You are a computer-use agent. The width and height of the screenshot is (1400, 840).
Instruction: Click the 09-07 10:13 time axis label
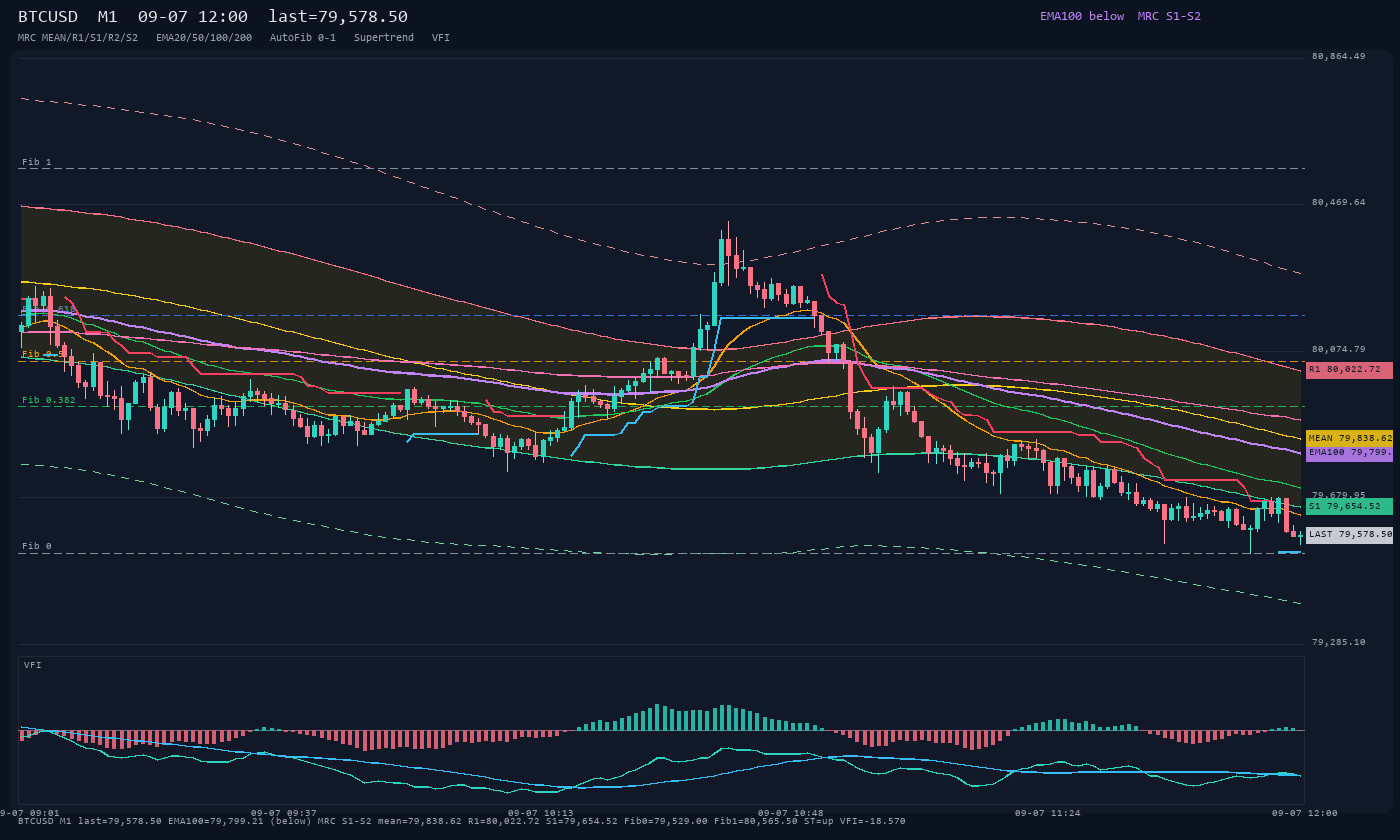tap(541, 813)
